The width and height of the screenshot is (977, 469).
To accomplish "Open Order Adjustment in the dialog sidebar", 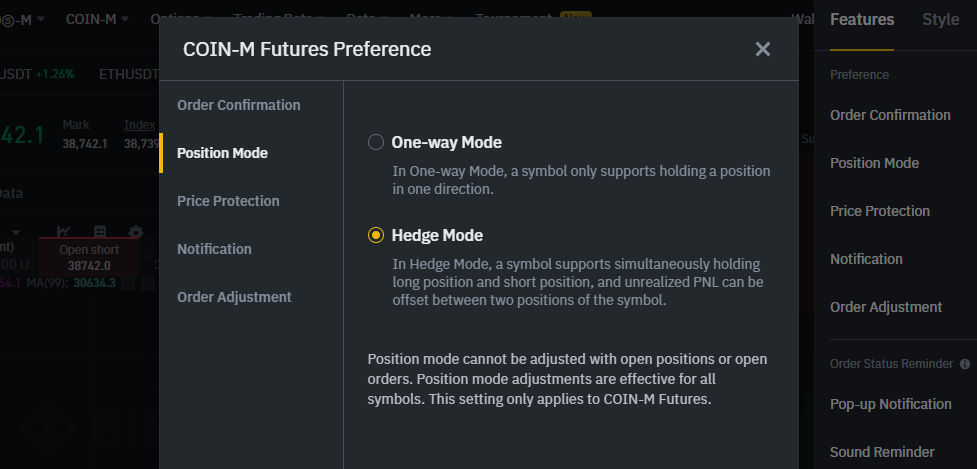I will (234, 297).
